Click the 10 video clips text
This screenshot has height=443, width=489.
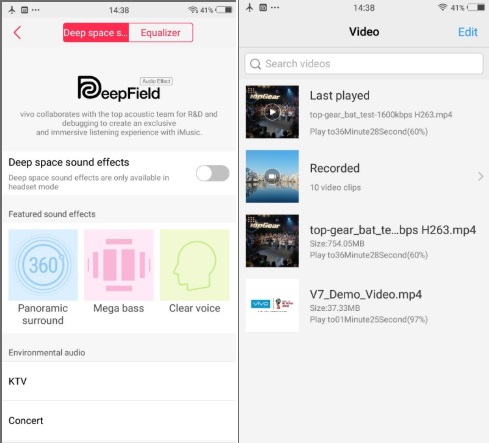pyautogui.click(x=335, y=187)
